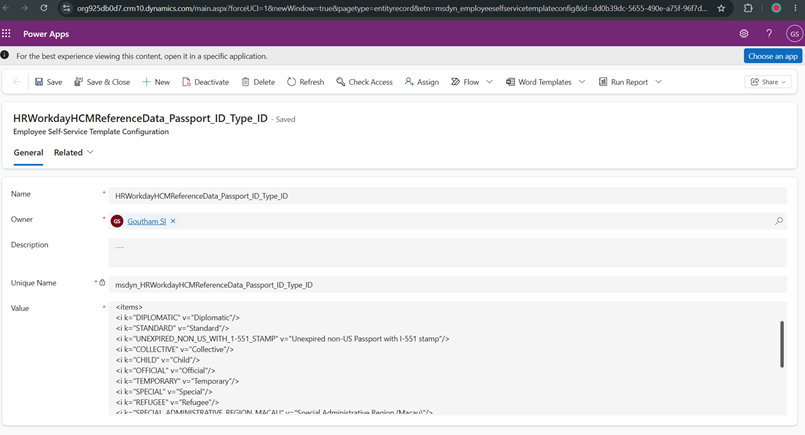Click the REFUGEE line in Value
The height and width of the screenshot is (435, 805).
tap(167, 402)
